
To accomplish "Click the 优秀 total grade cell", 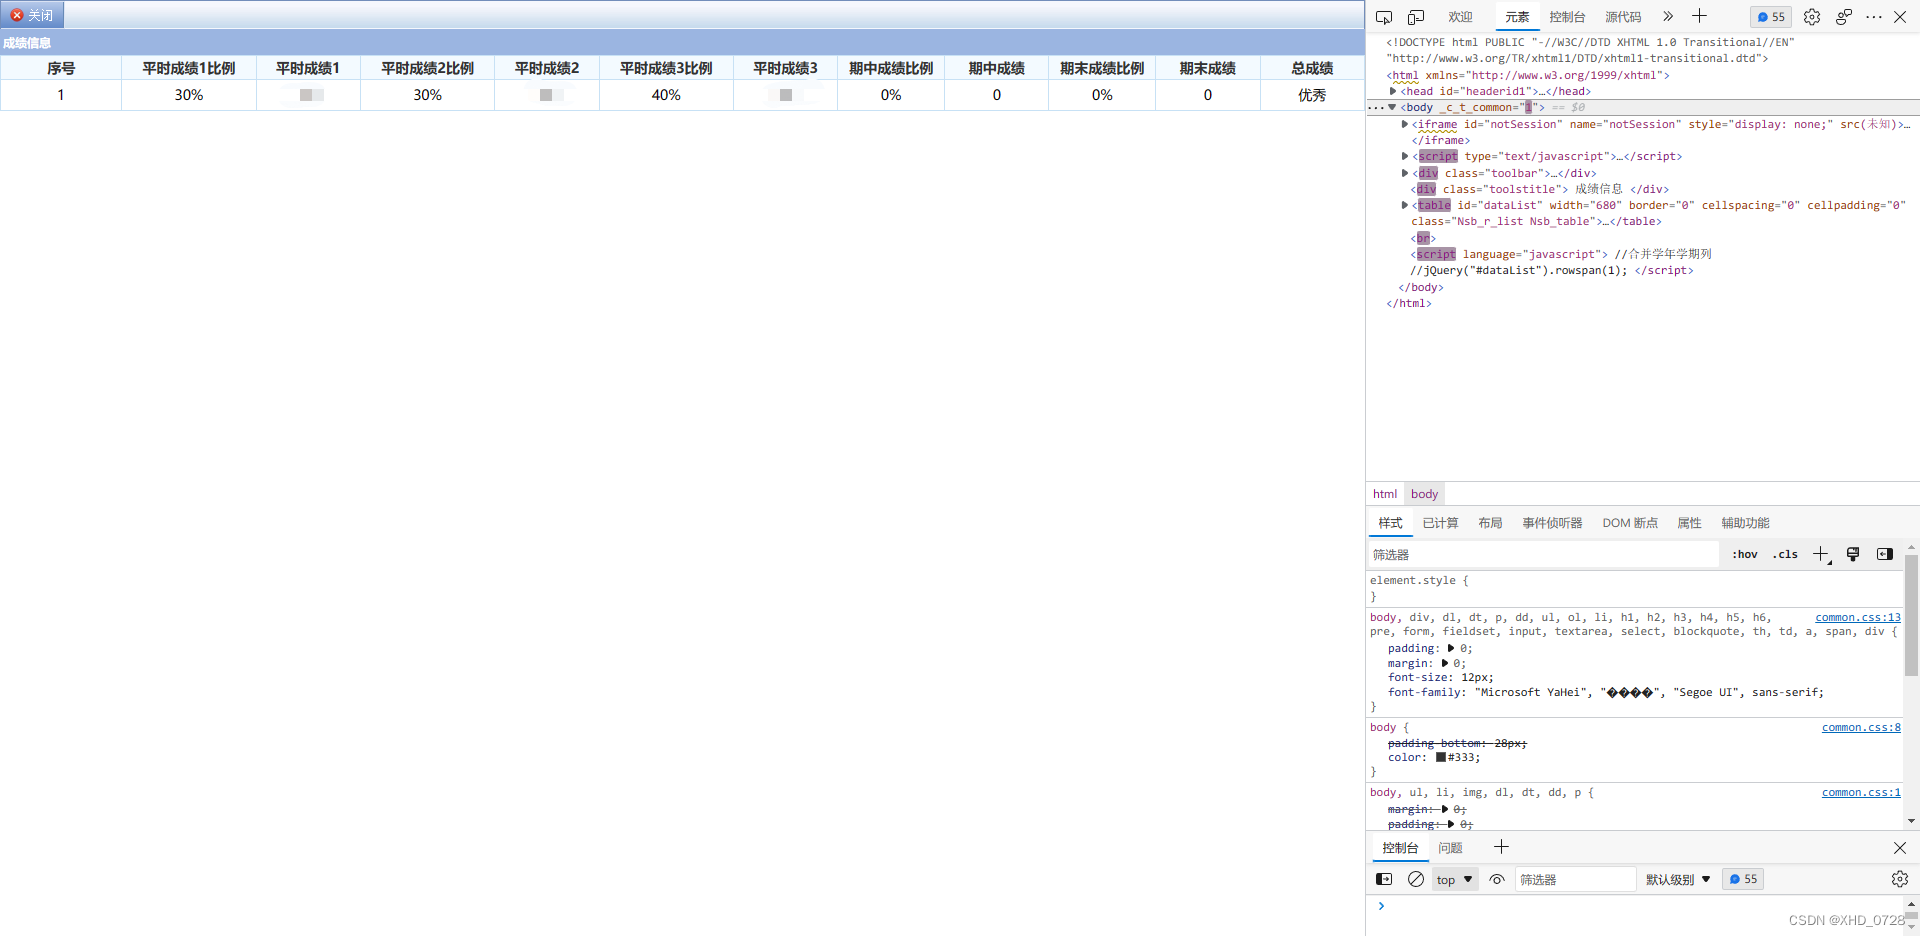I will click(1311, 95).
